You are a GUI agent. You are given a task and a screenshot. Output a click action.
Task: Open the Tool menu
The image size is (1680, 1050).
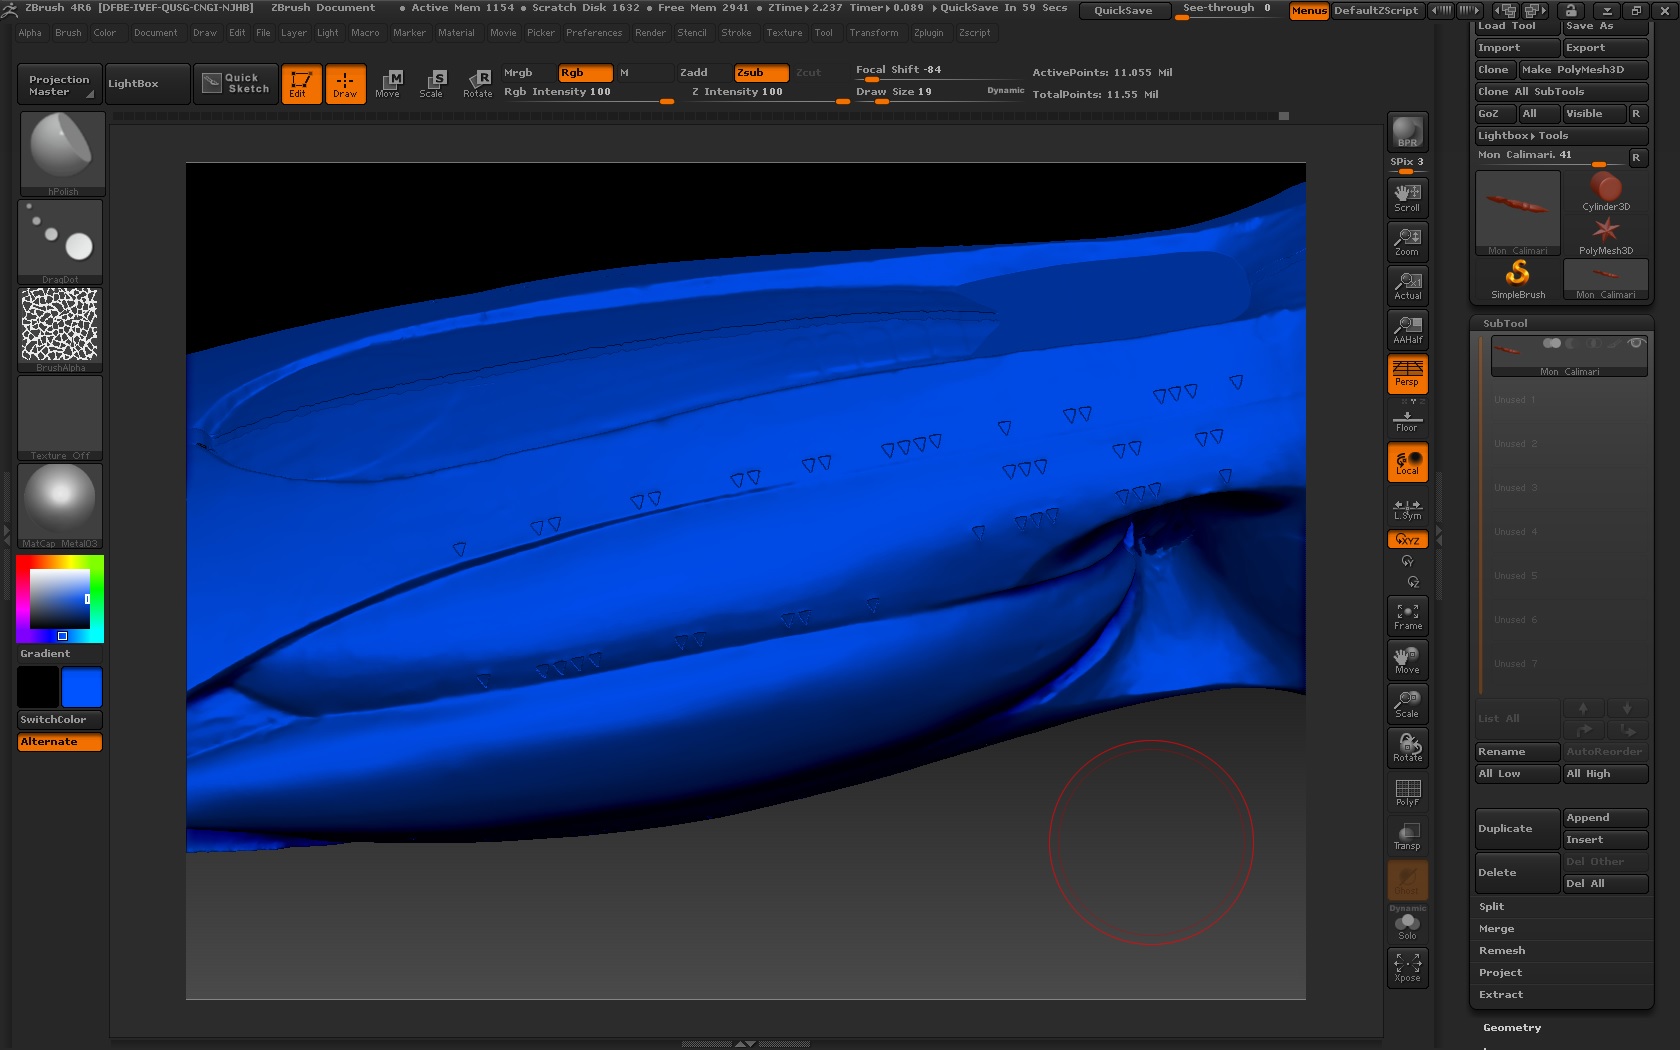(824, 33)
